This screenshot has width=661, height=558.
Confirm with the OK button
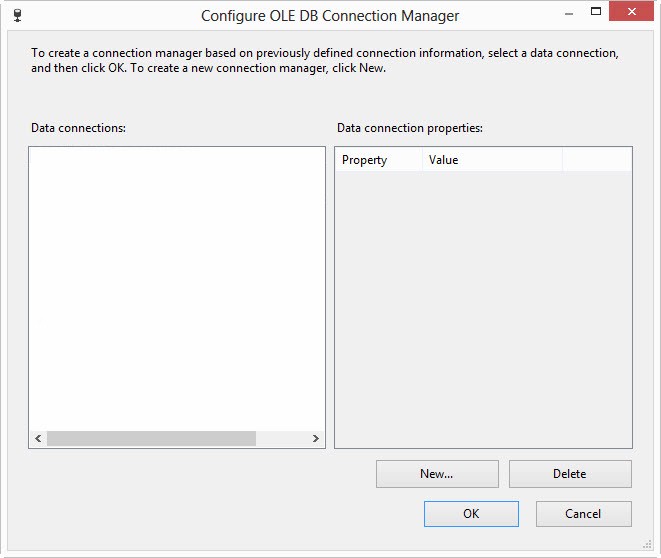[471, 514]
